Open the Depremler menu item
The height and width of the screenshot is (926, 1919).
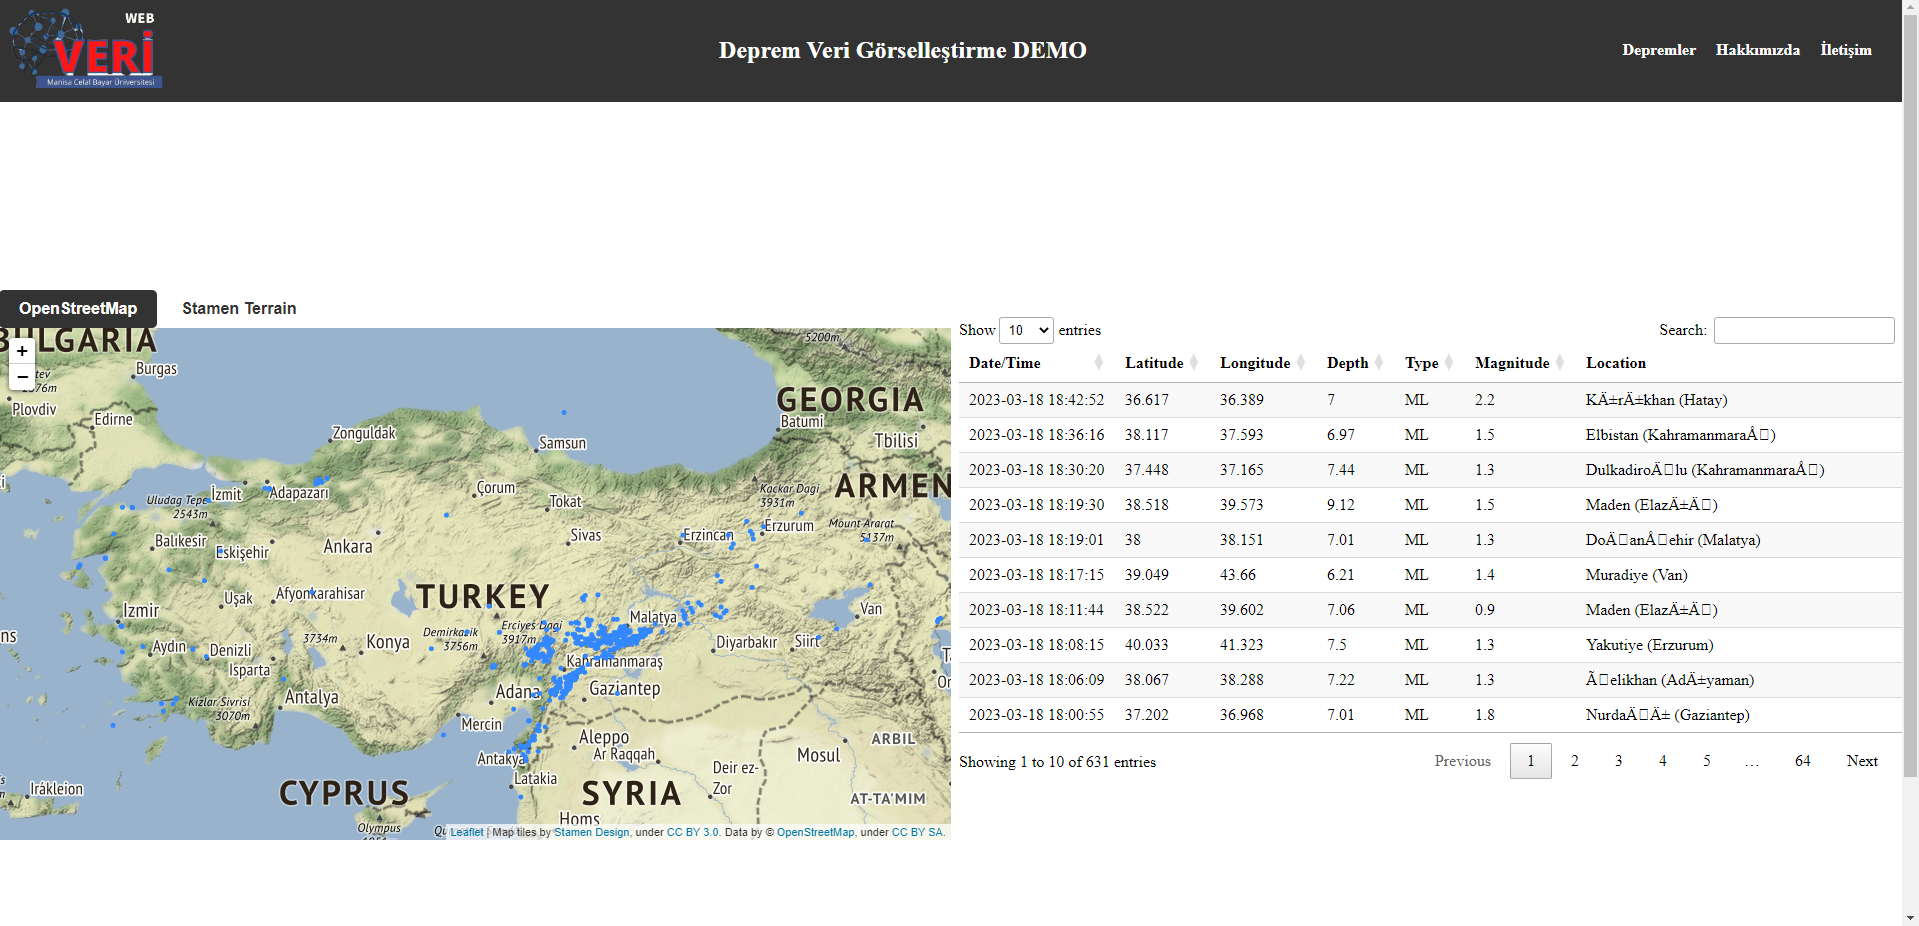[x=1658, y=50]
